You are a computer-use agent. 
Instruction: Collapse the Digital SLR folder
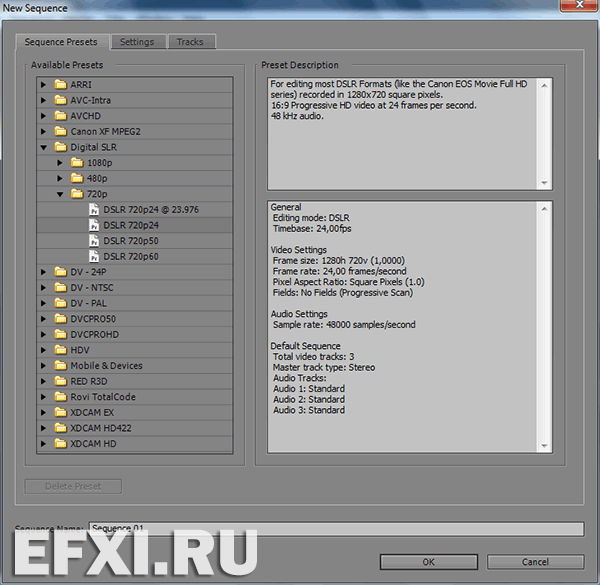44,147
